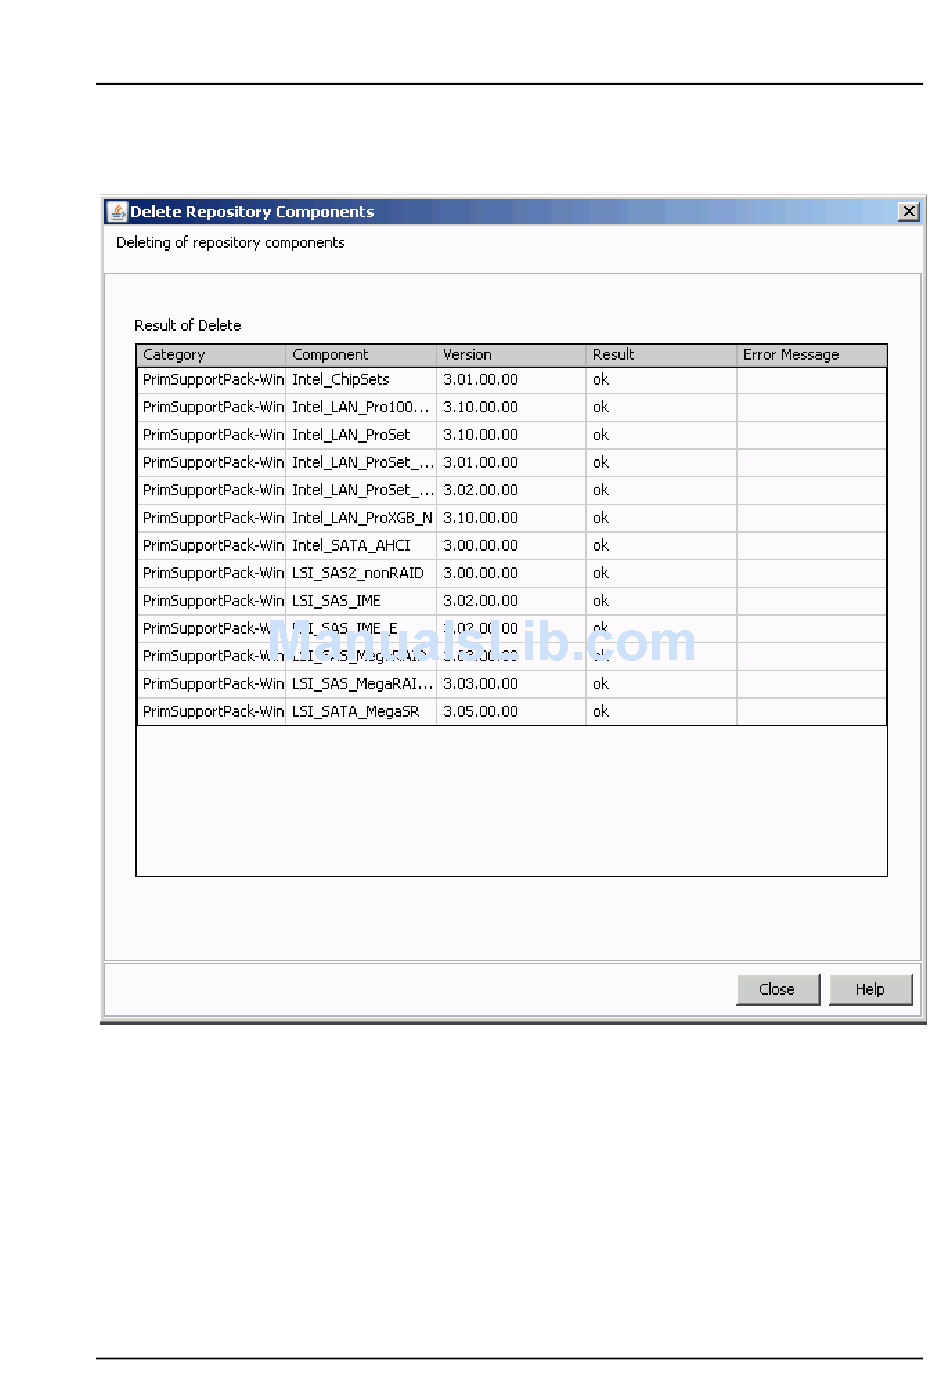The width and height of the screenshot is (950, 1391).
Task: Click version 3.01.00.00 in Intel_ChipSets row
Action: (511, 380)
